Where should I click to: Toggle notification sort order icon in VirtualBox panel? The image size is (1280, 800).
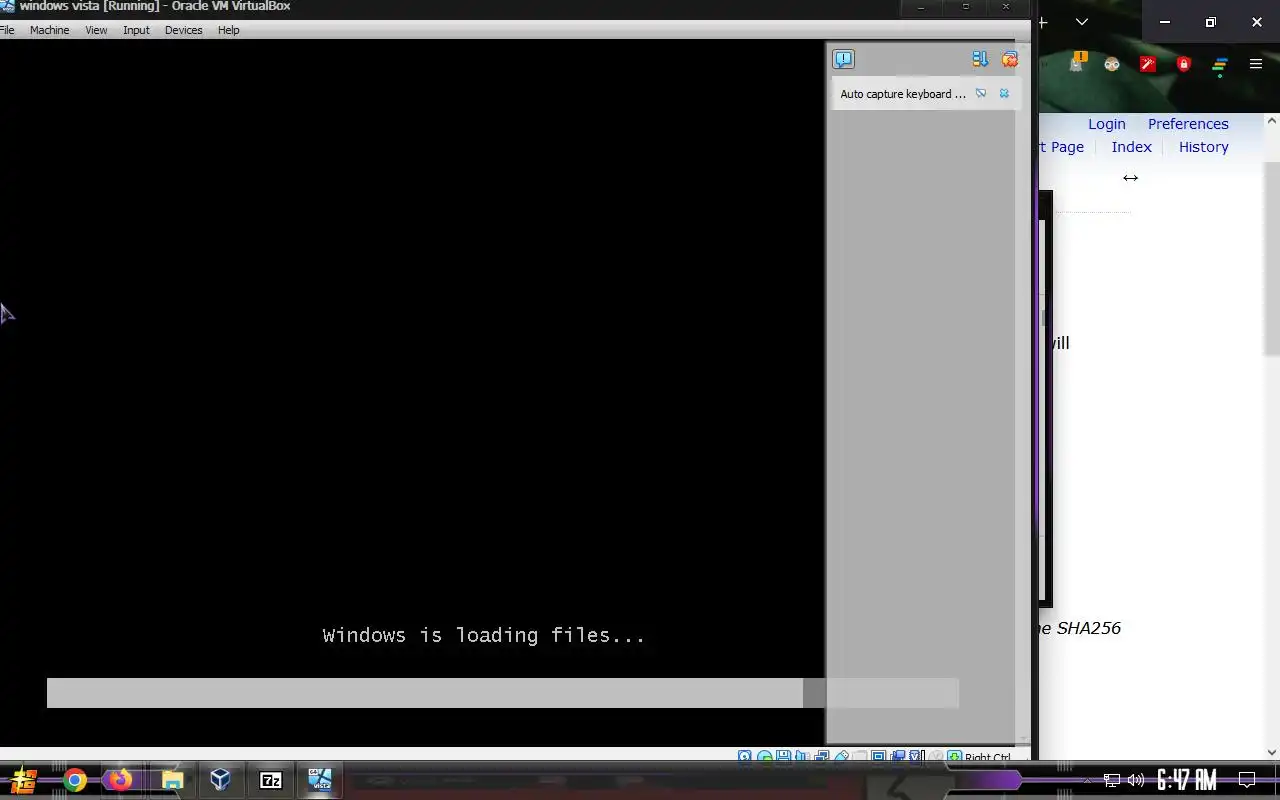coord(980,59)
